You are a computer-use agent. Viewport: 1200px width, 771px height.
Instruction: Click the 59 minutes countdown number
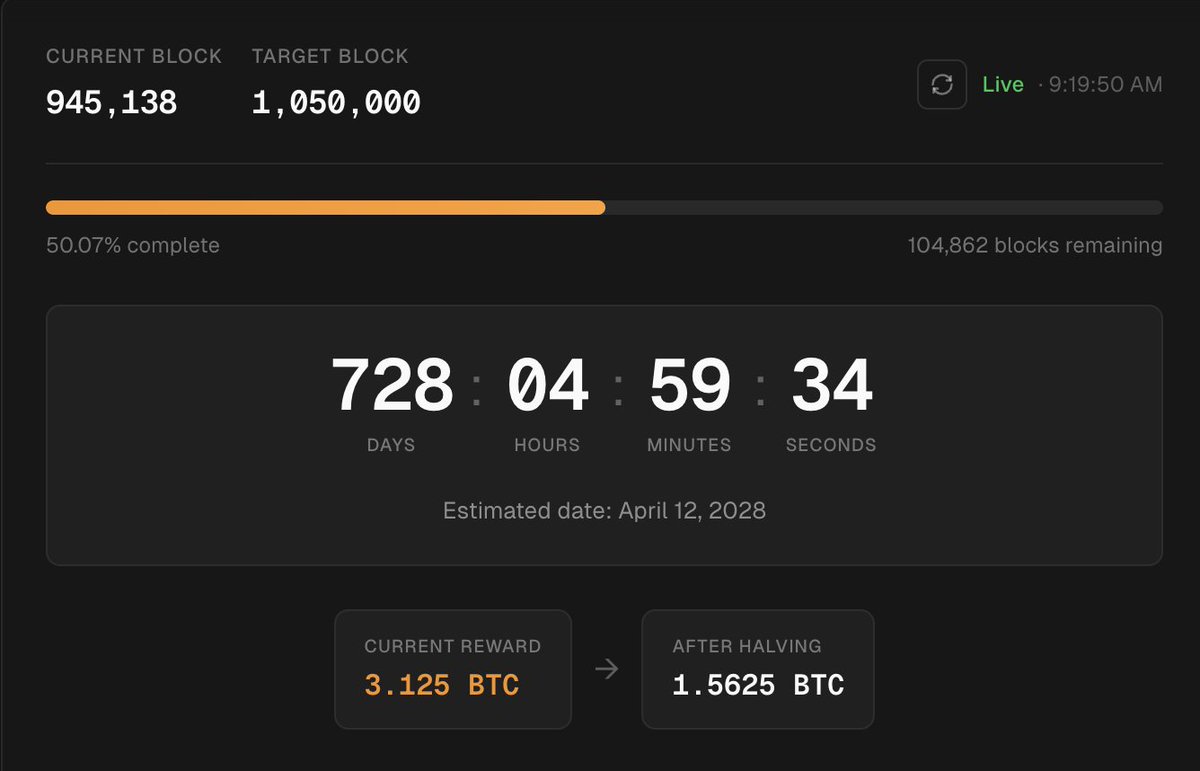pos(689,387)
